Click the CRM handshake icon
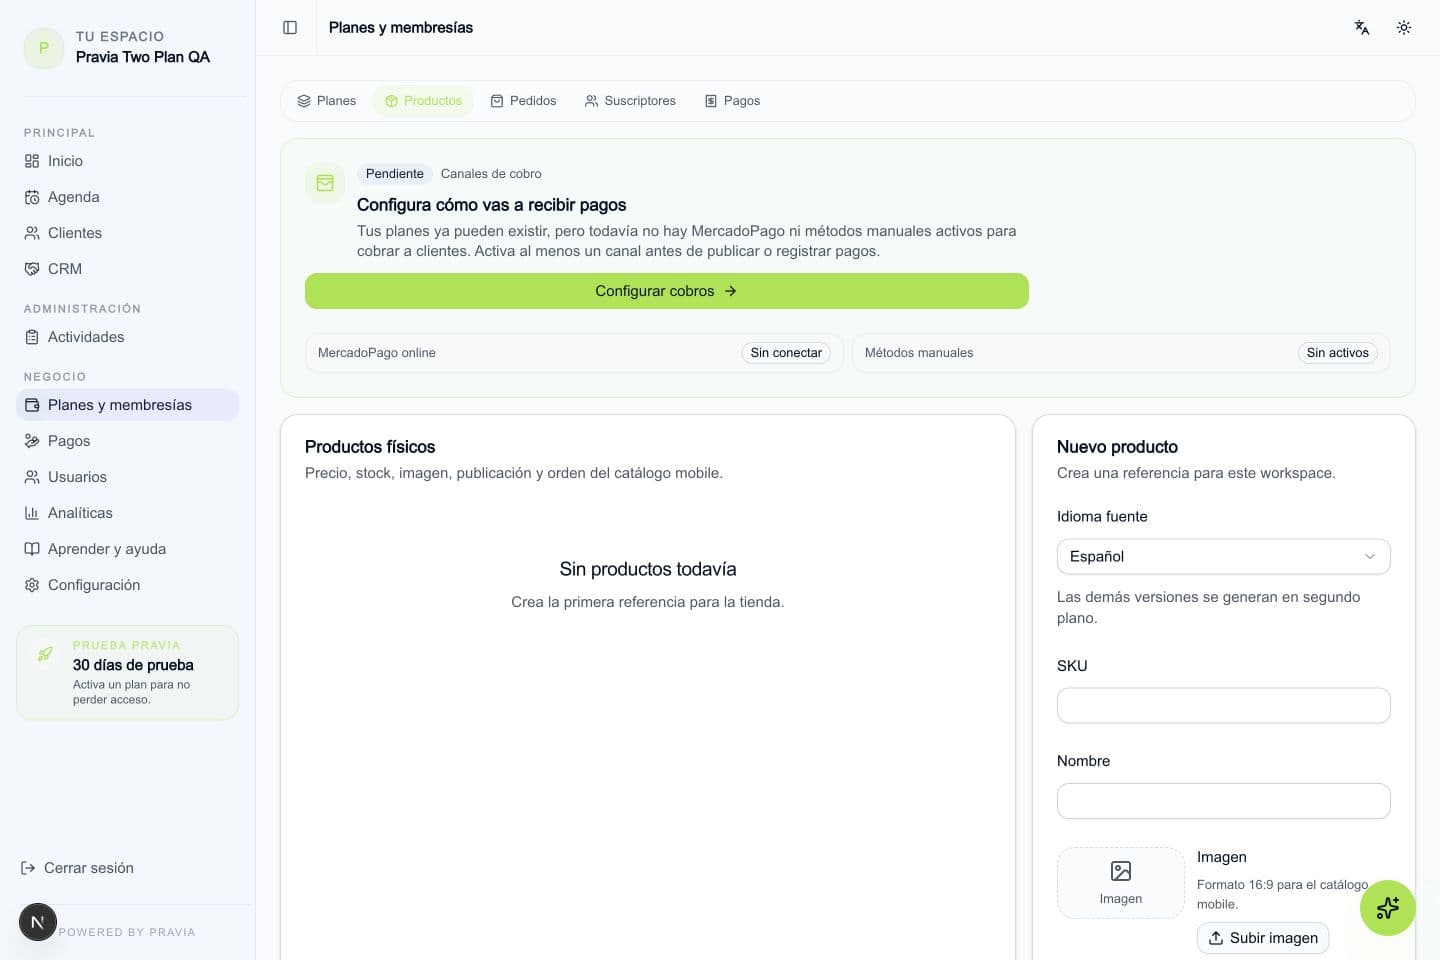Image resolution: width=1440 pixels, height=960 pixels. pos(32,269)
